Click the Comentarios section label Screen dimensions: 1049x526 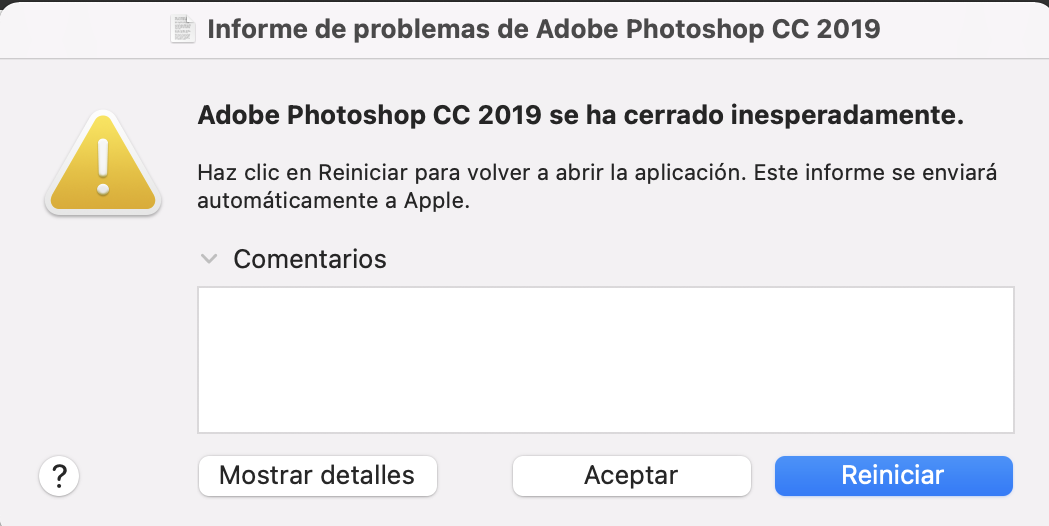tap(309, 259)
